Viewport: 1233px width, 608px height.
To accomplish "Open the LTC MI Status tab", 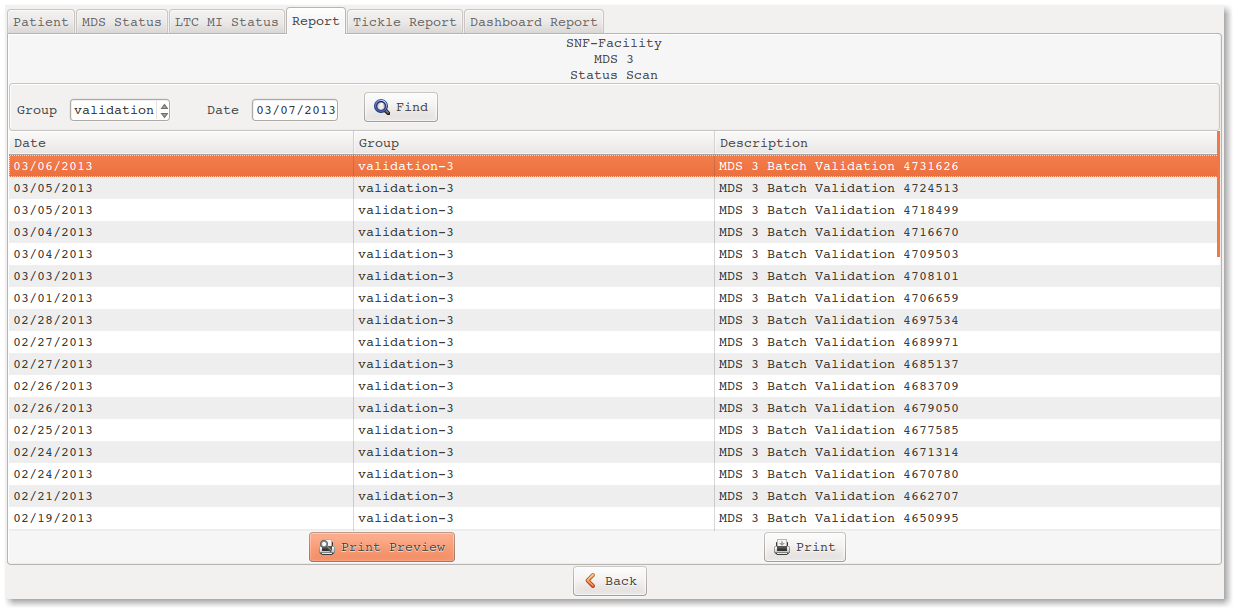I will 227,21.
